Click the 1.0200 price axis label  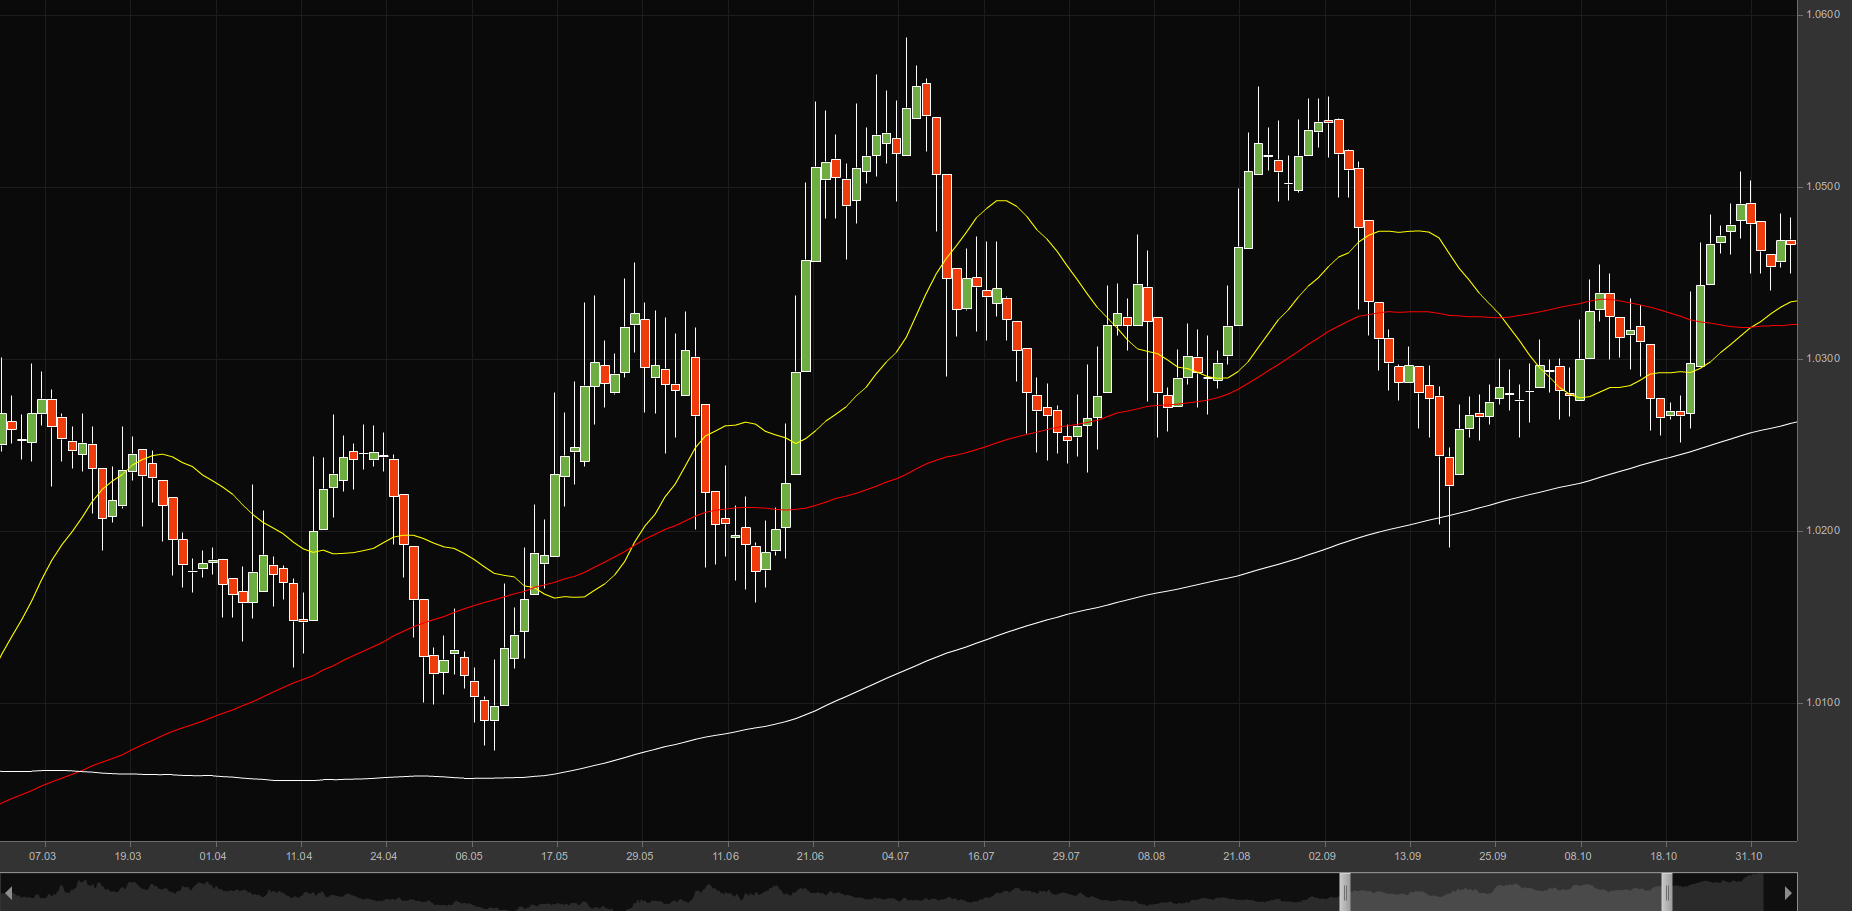pyautogui.click(x=1823, y=531)
